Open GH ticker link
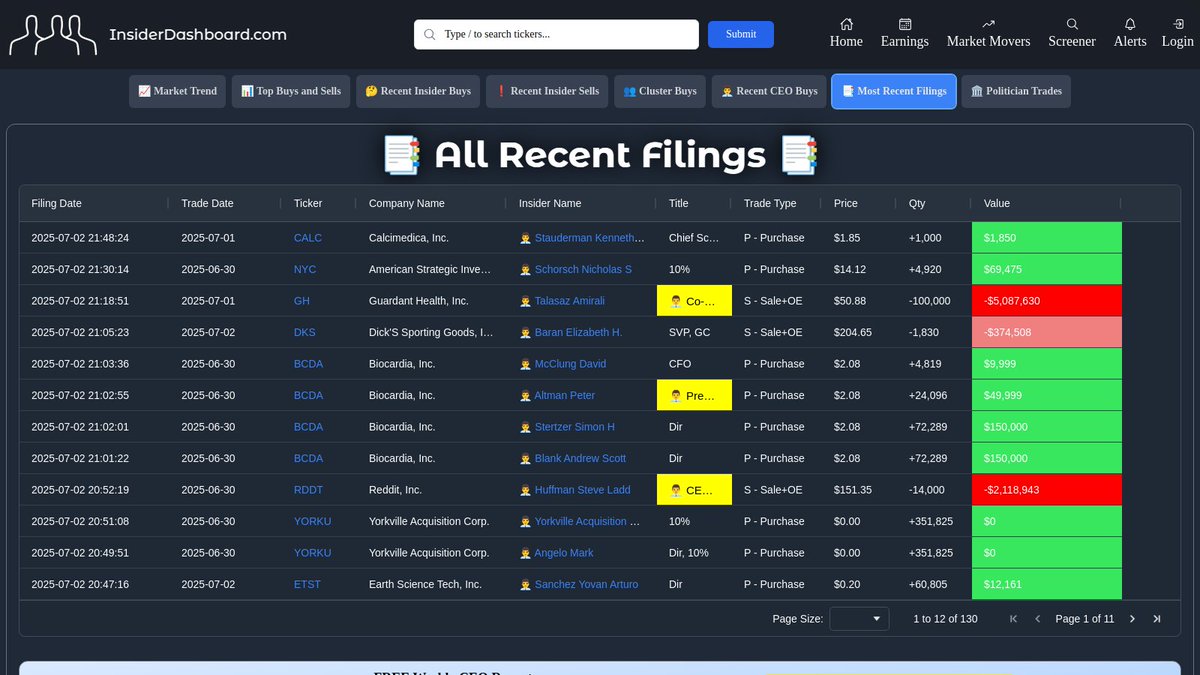 (302, 301)
